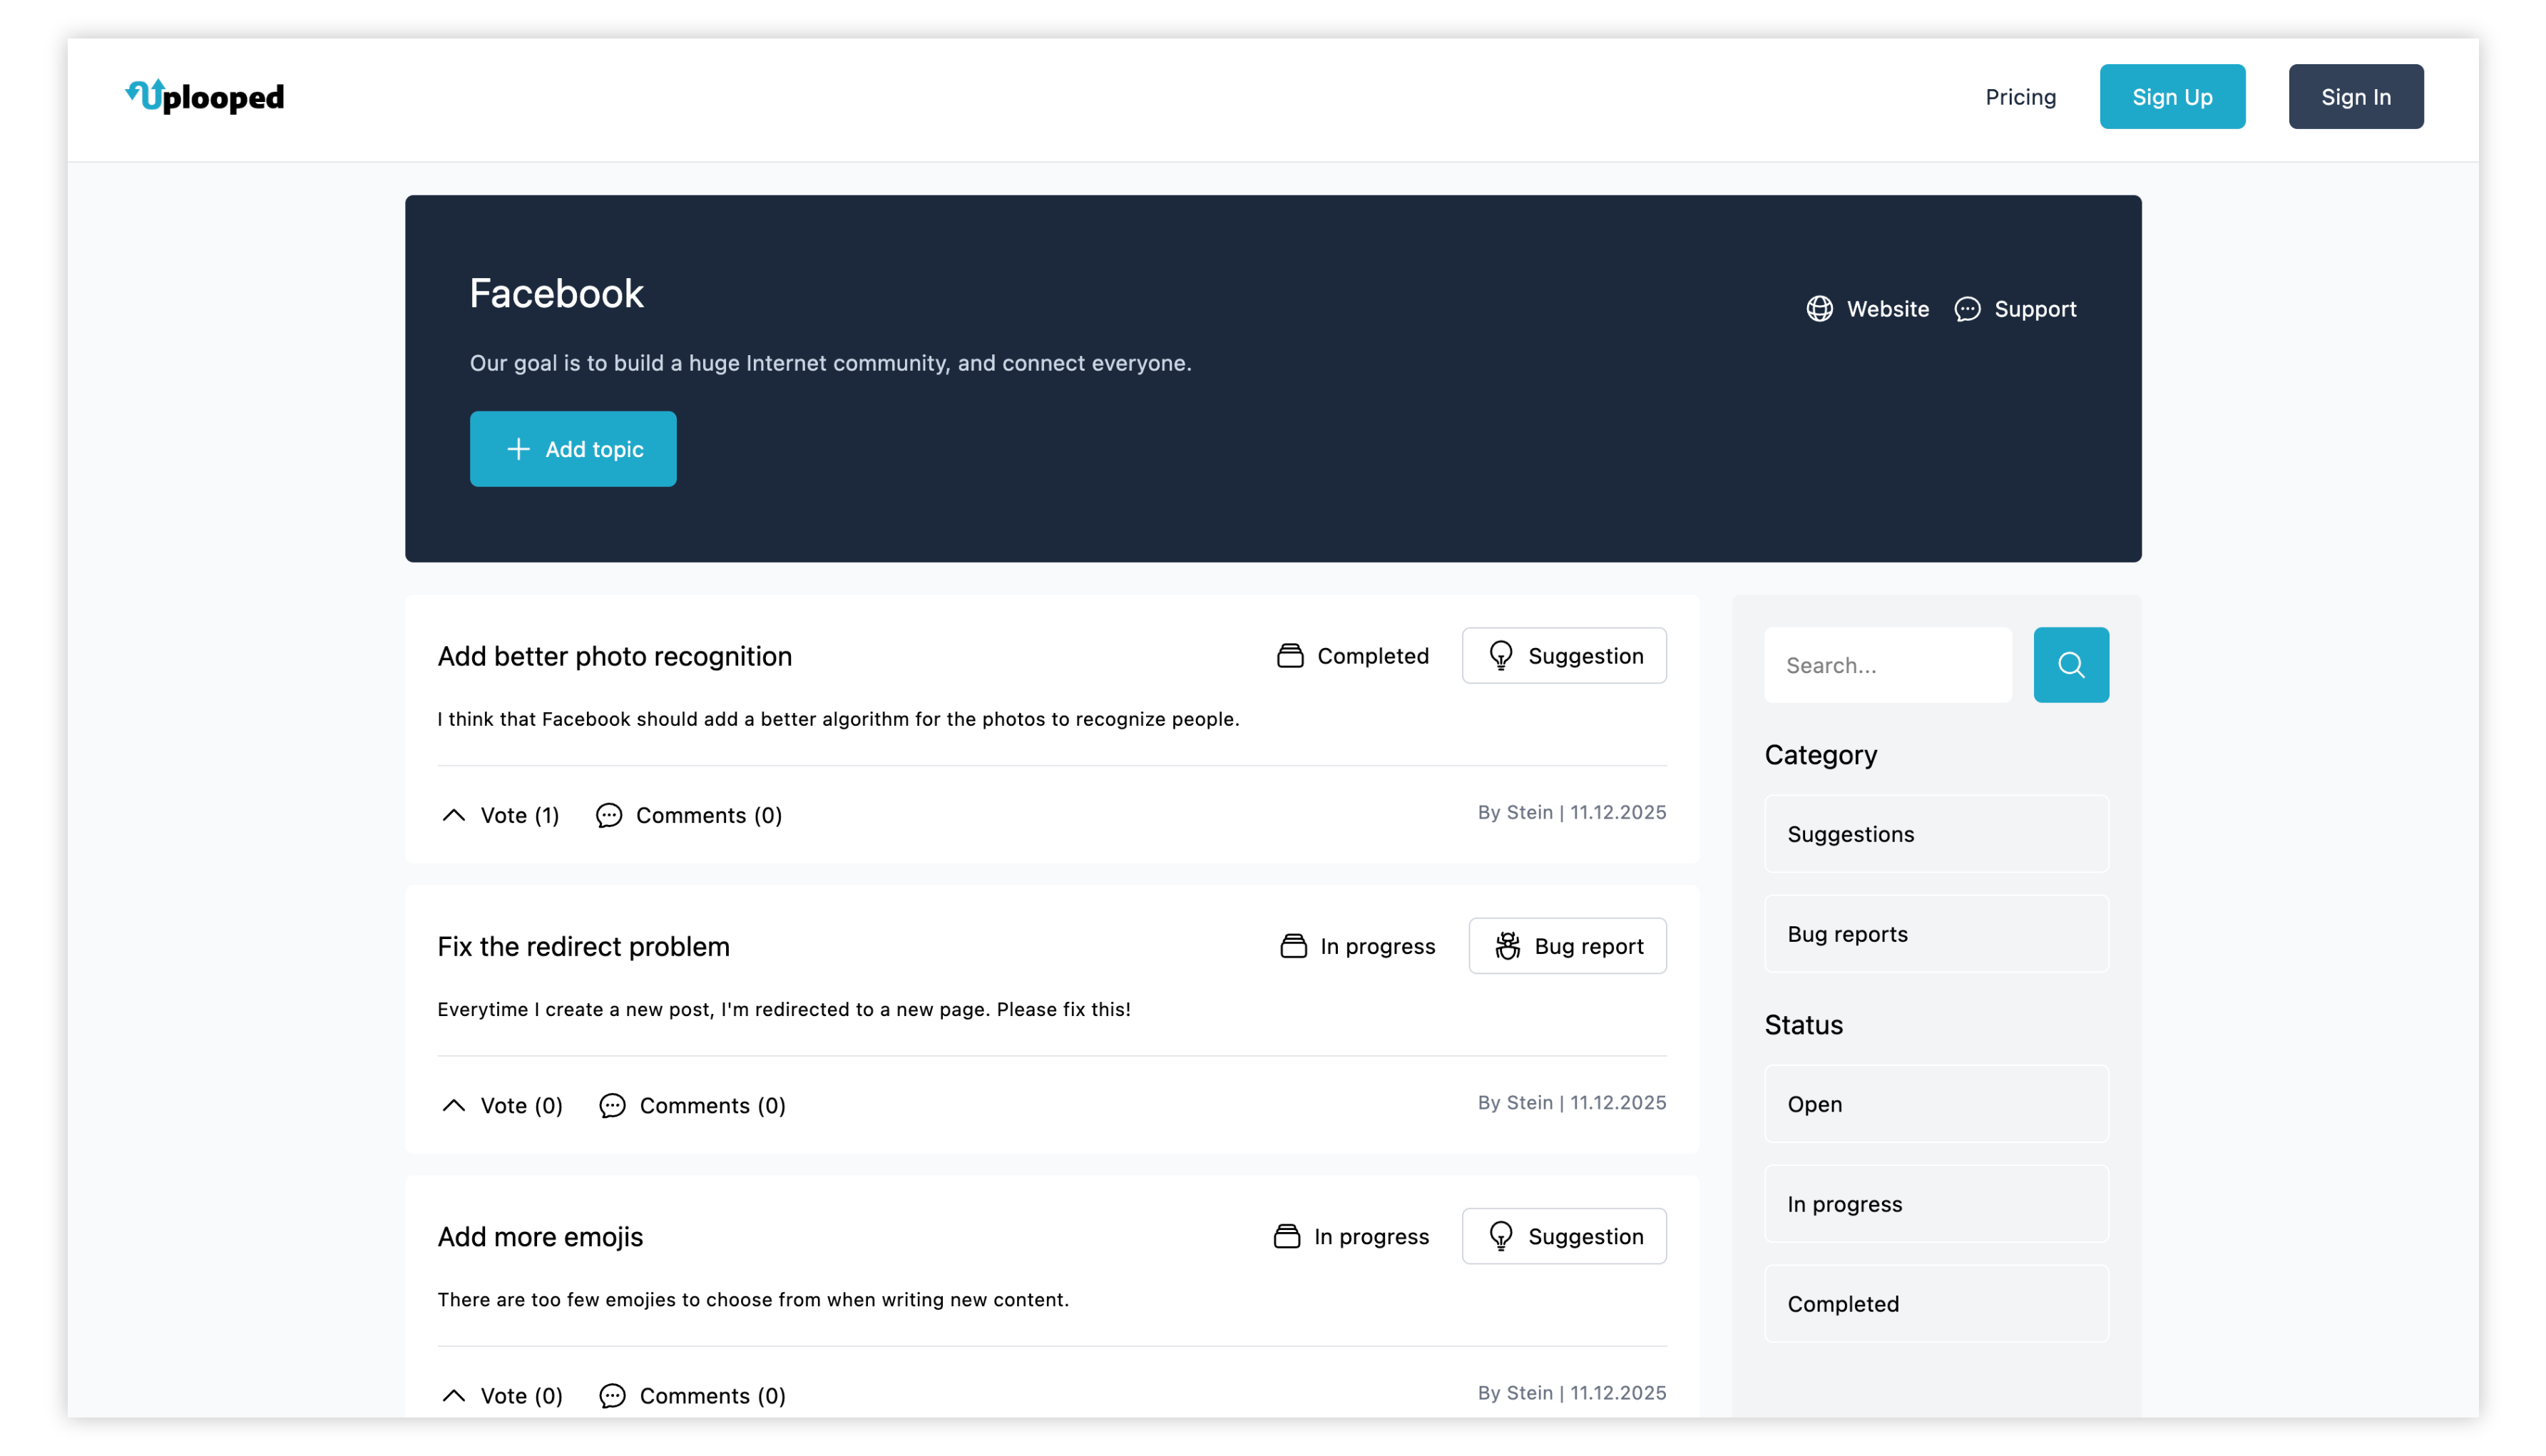Viewport: 2546px width, 1456px height.
Task: Expand votes chevron on Fix the redirect problem
Action: 455,1106
